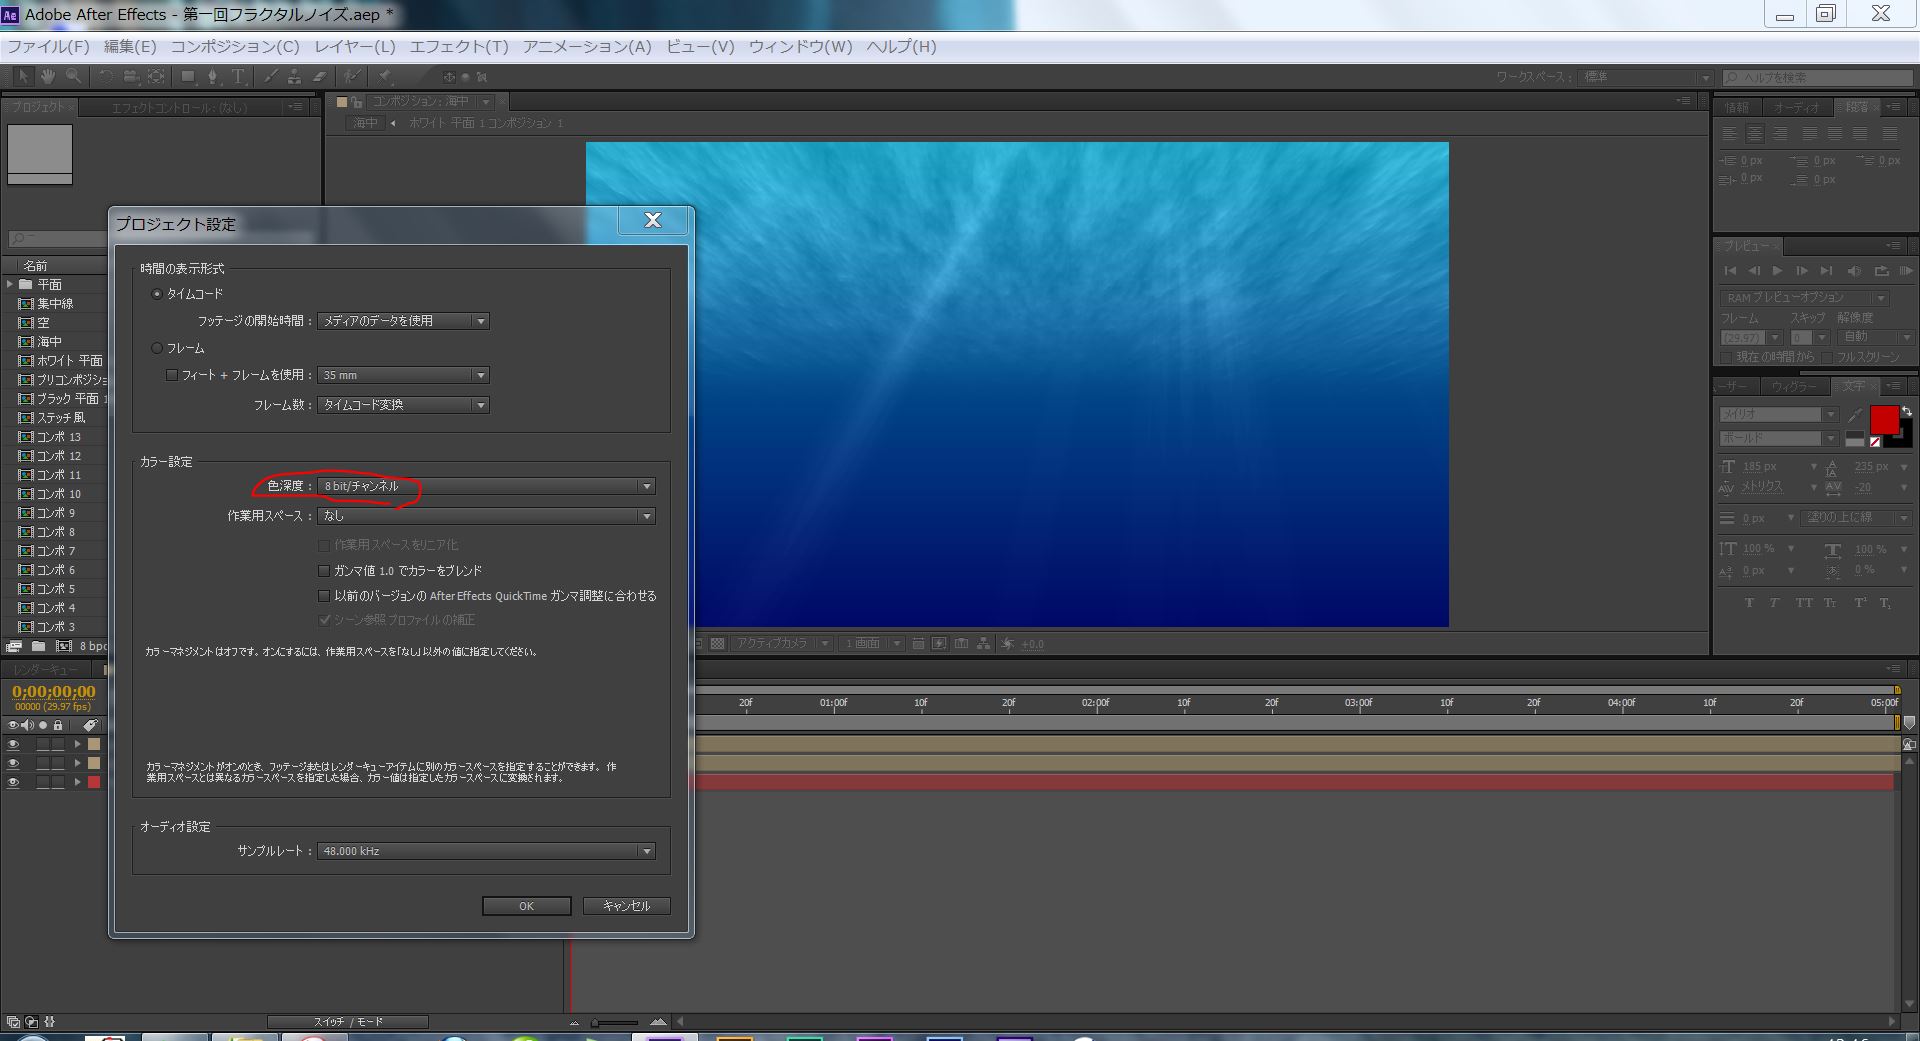This screenshot has width=1920, height=1041.
Task: Click OK in the project settings dialog
Action: 526,906
